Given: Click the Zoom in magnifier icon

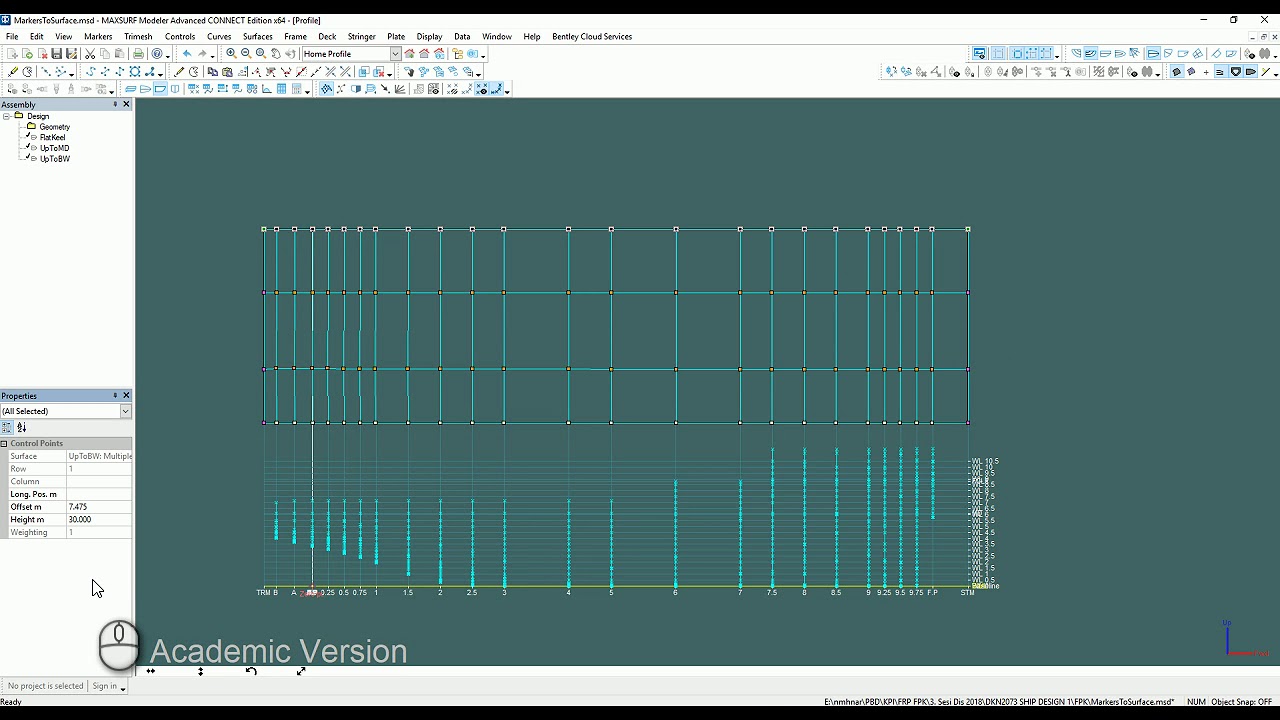Looking at the screenshot, I should point(232,53).
